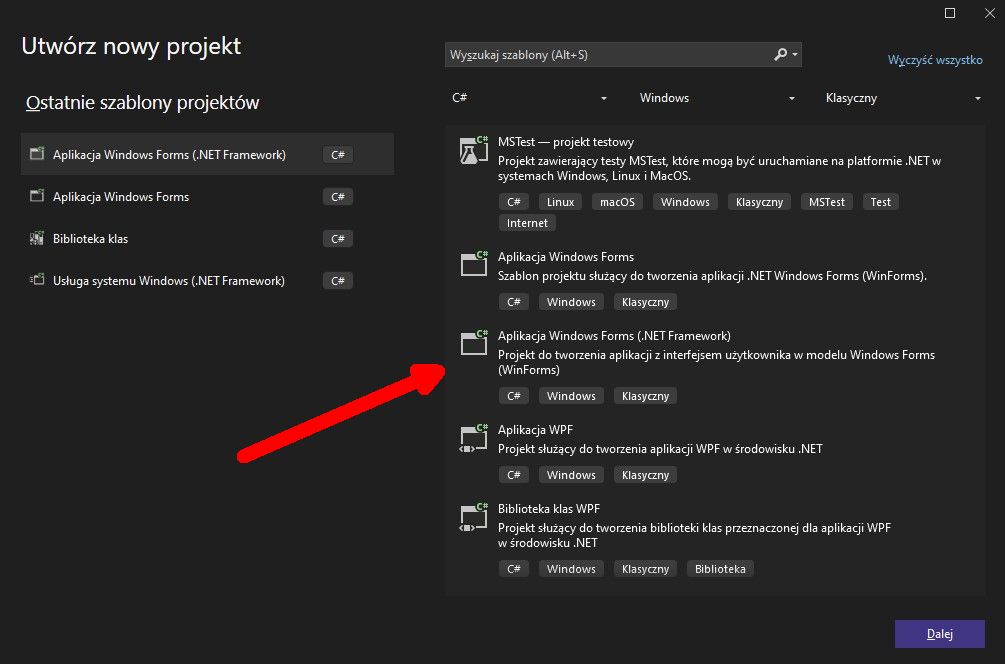This screenshot has width=1005, height=664.
Task: Click the MSTest tag
Action: pyautogui.click(x=827, y=202)
